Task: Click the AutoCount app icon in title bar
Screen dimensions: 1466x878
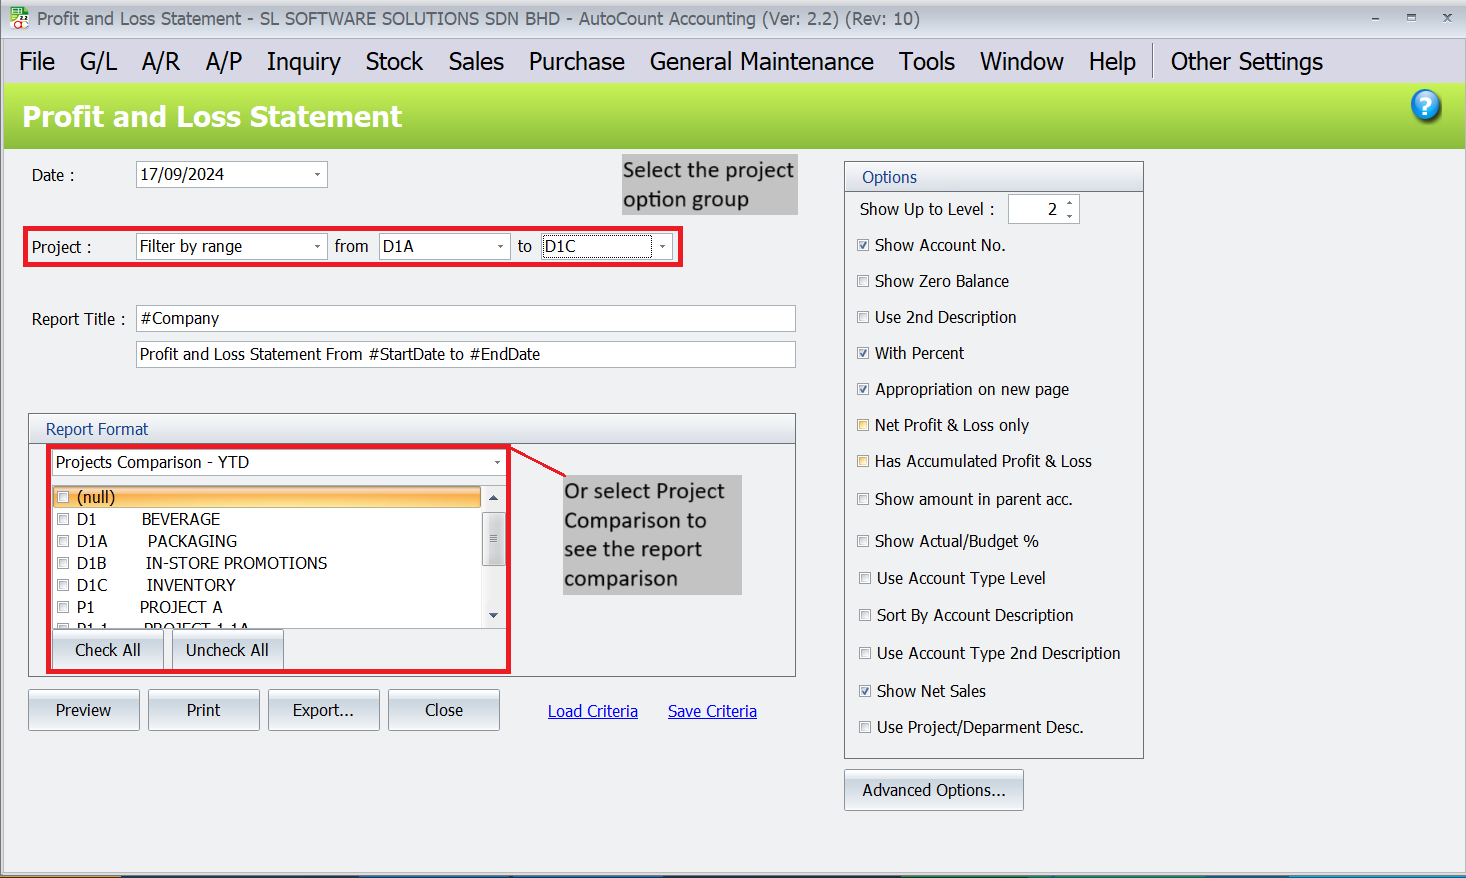Action: pos(19,18)
